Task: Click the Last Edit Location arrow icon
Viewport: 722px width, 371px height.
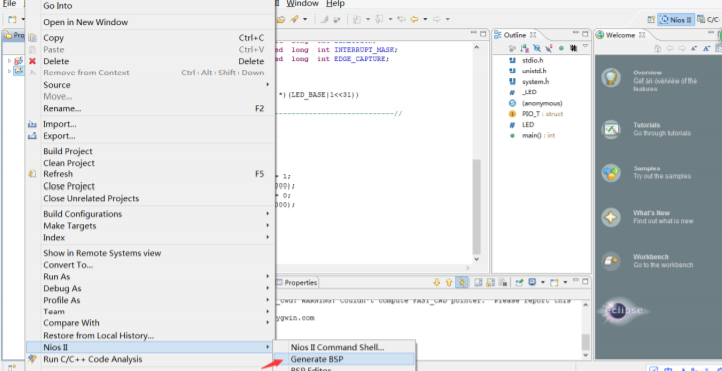Action: [x=402, y=19]
